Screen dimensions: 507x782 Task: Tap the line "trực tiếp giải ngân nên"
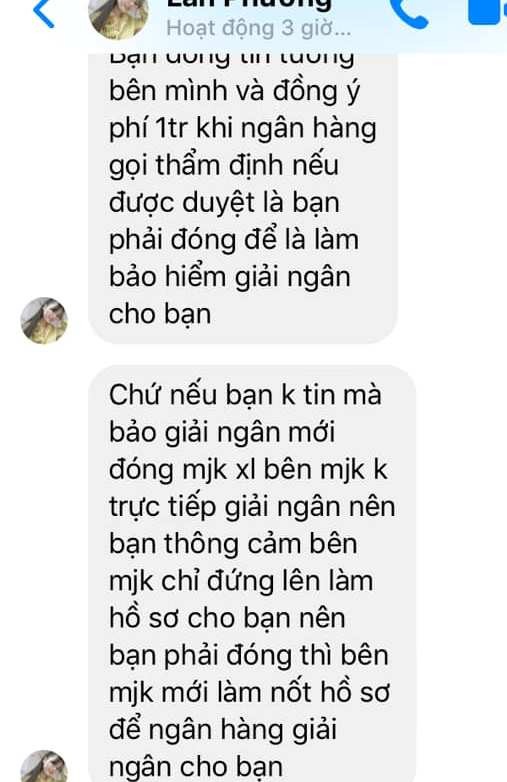click(252, 507)
